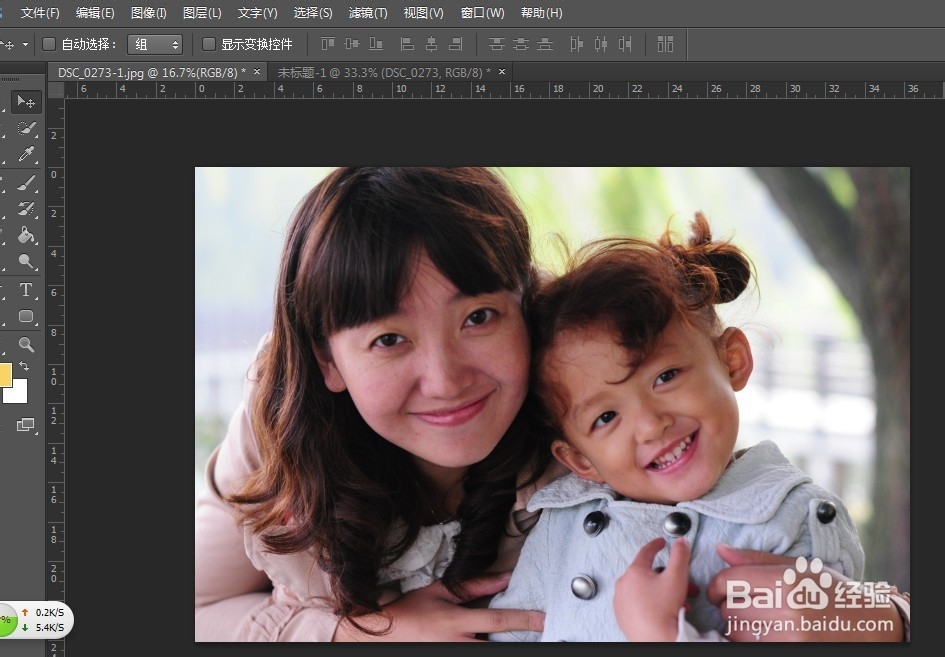
Task: Open the Move tool preset picker arrow
Action: point(25,45)
